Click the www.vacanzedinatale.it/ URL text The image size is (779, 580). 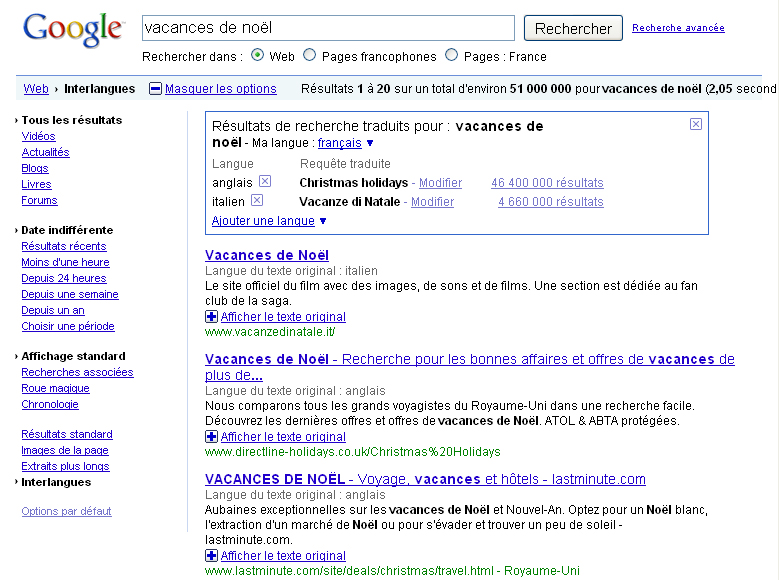[270, 332]
